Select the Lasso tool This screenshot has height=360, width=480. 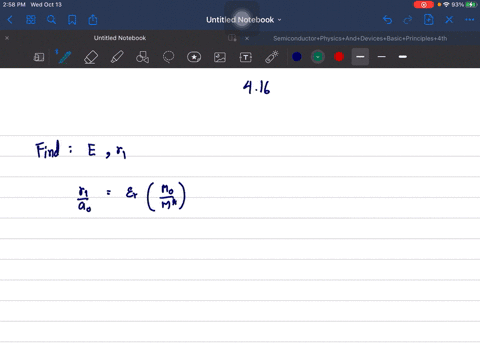168,57
